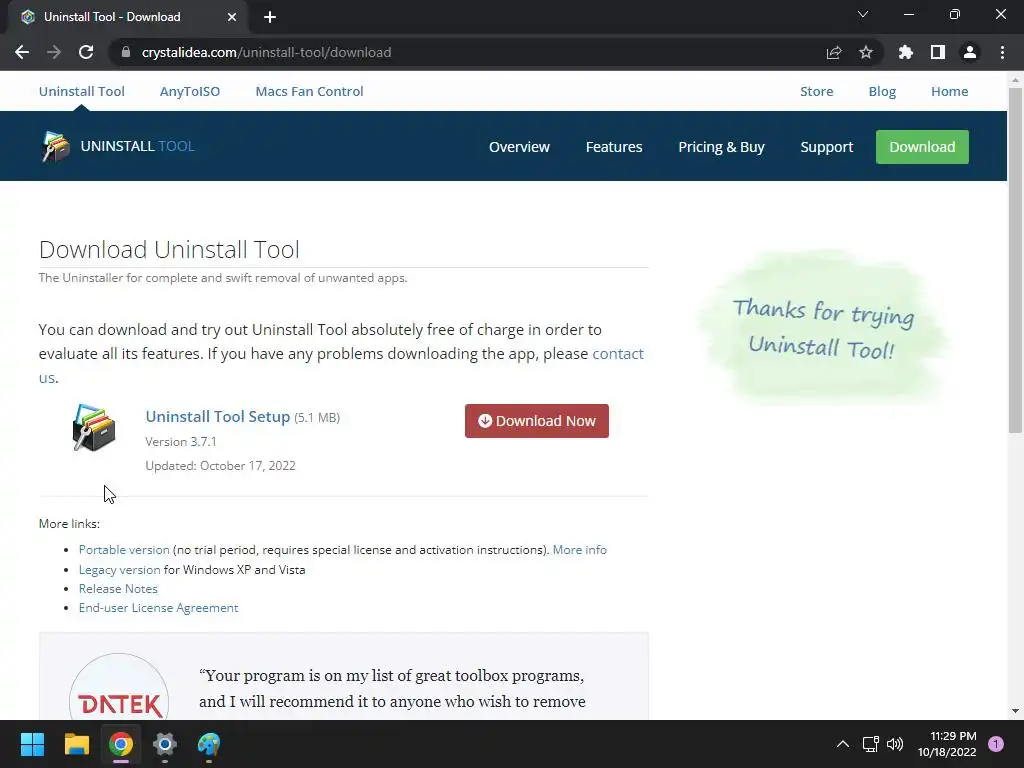The height and width of the screenshot is (768, 1024).
Task: Click the volume speaker icon in tray
Action: coord(895,744)
